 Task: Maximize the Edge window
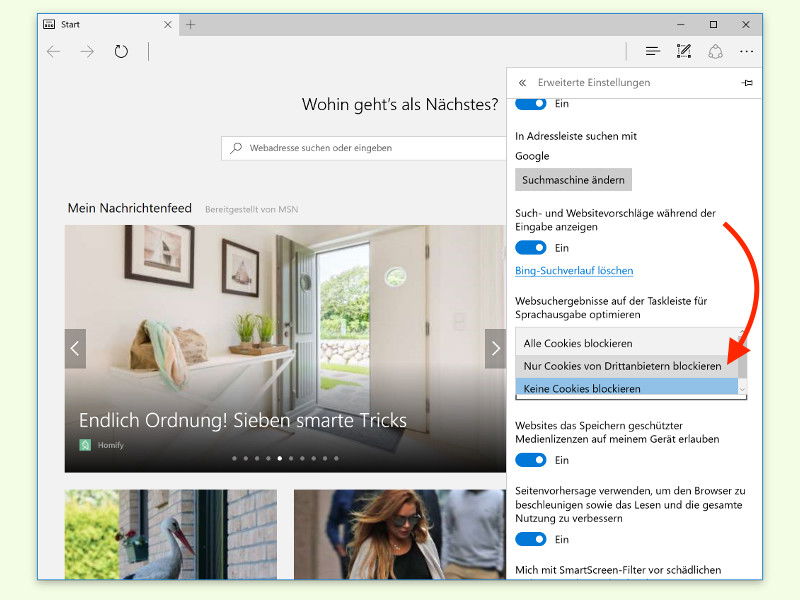click(x=713, y=24)
